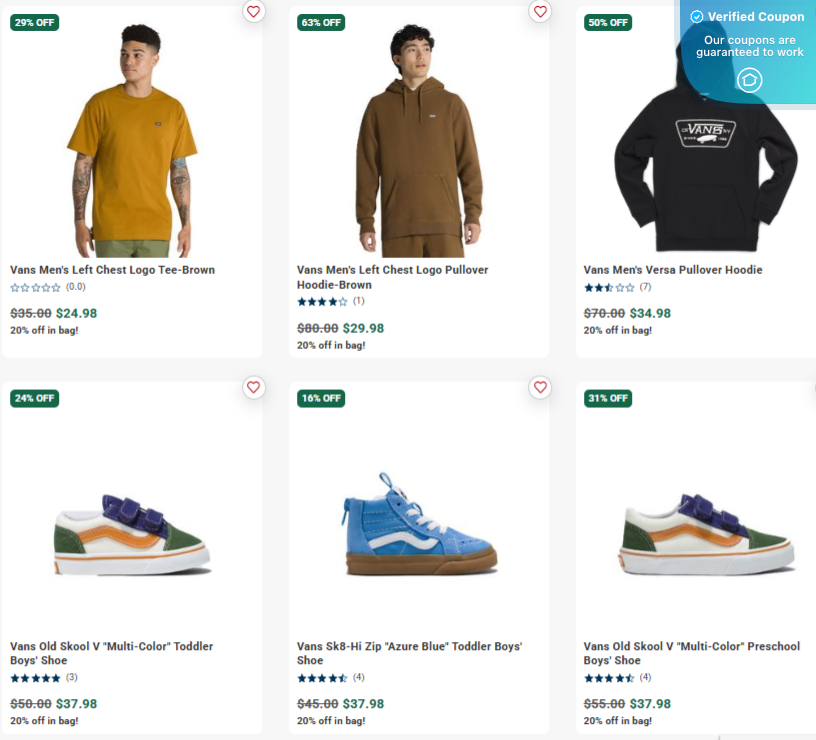Viewport: 816px width, 740px height.
Task: Click the star rating of the Old Skool V preschool shoe
Action: tap(608, 677)
